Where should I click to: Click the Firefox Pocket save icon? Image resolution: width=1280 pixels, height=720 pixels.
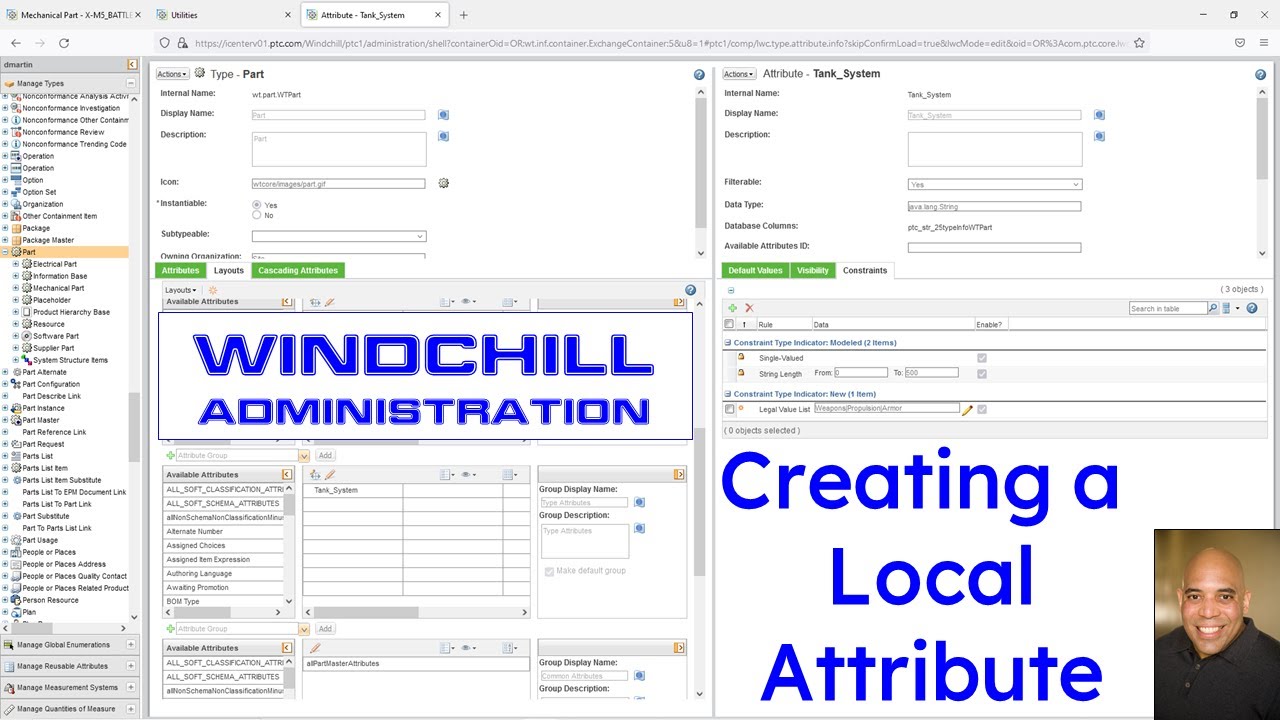point(1240,43)
